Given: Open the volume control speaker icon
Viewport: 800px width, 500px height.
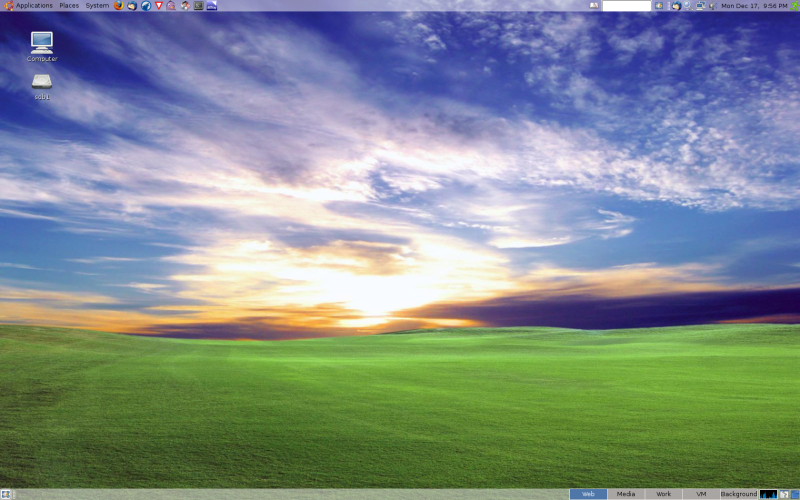Looking at the screenshot, I should pyautogui.click(x=713, y=6).
